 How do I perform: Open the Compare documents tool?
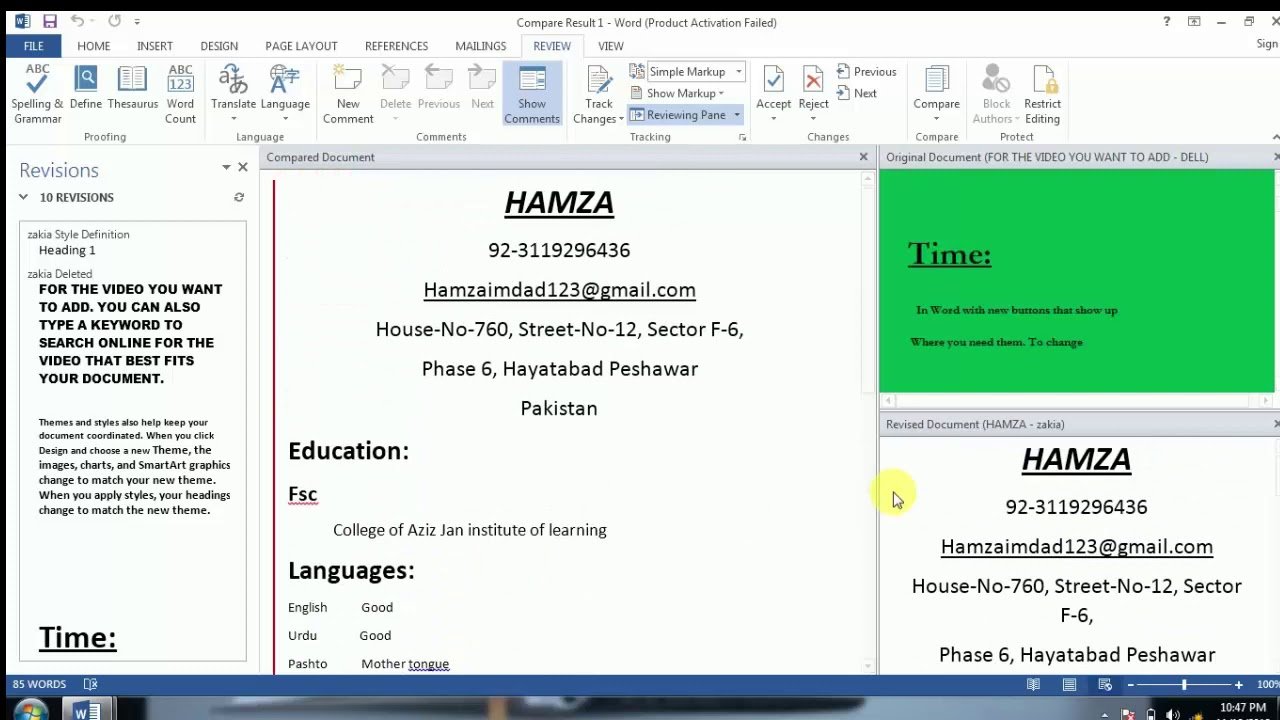(936, 95)
